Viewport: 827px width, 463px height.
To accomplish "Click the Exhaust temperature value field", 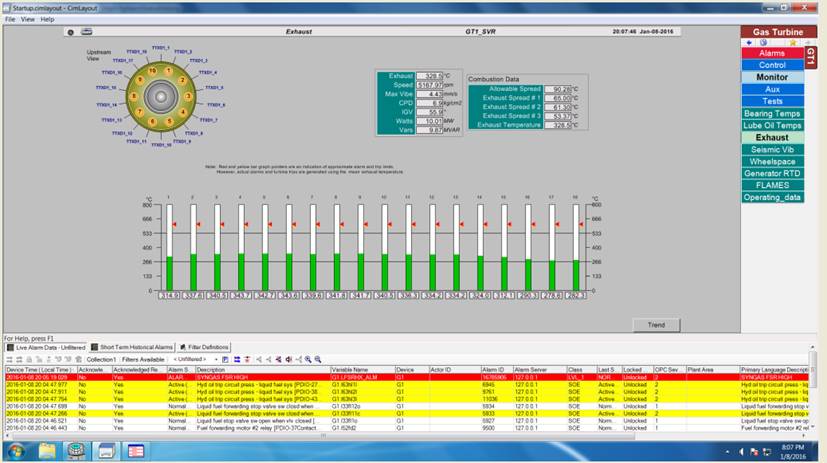I will tap(430, 76).
